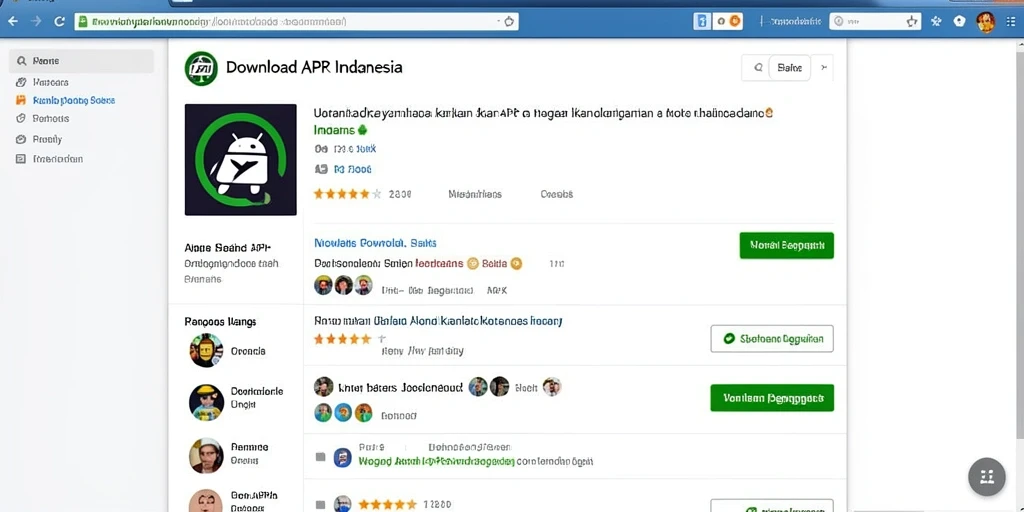Click the star rating under the review title

[x=342, y=339]
